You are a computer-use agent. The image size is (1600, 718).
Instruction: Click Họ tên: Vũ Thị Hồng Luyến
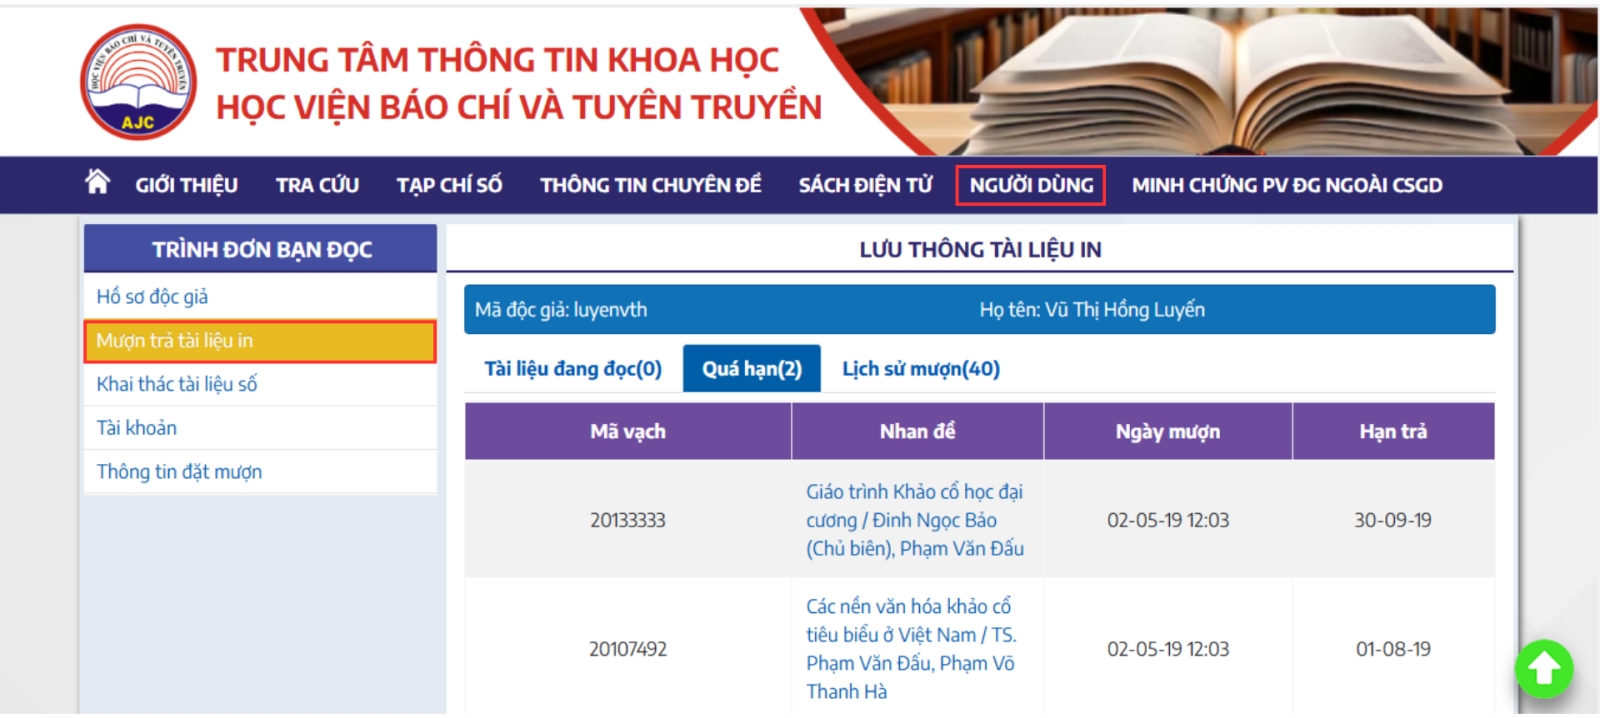point(1092,310)
